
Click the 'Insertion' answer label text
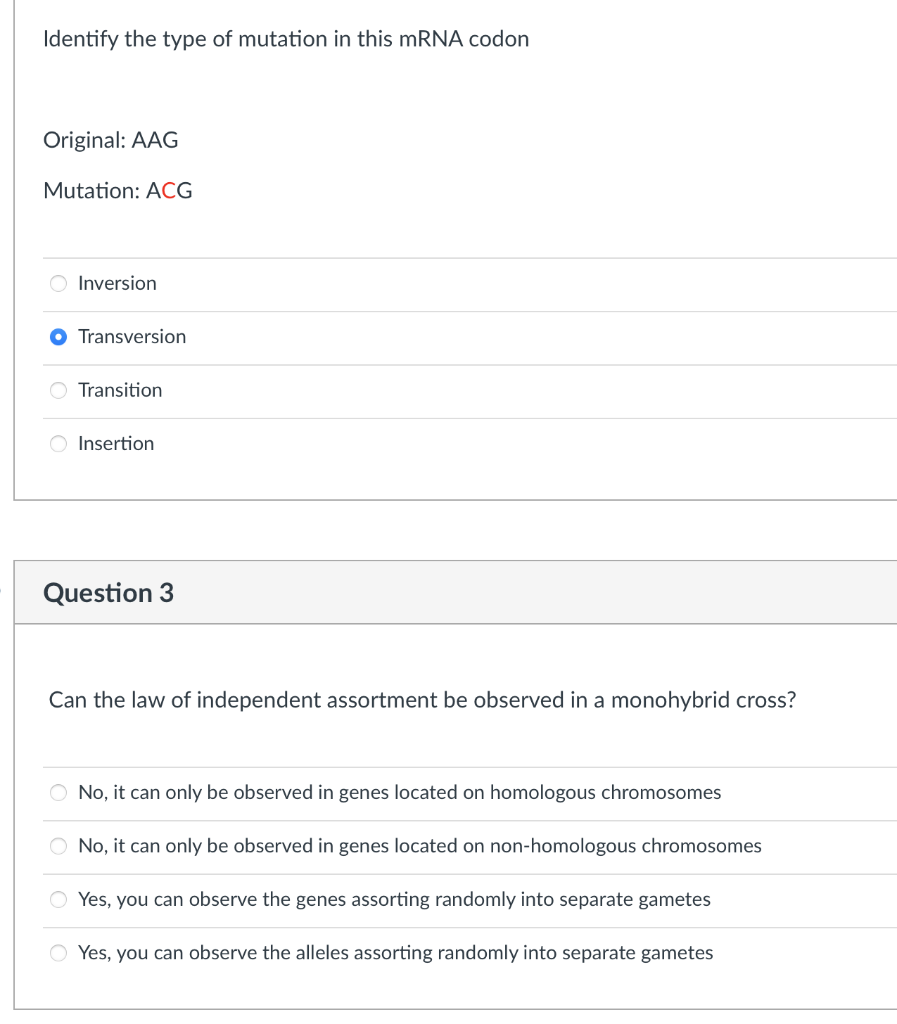tap(116, 444)
